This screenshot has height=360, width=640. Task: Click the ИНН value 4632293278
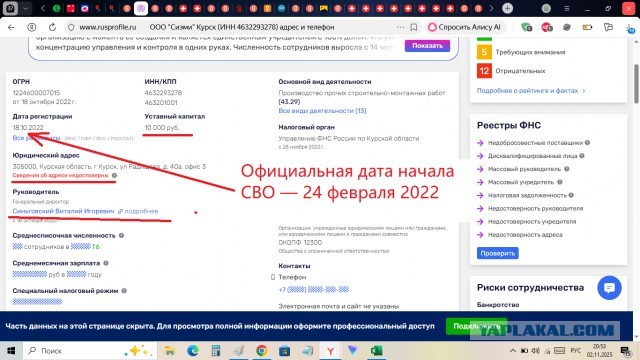tap(163, 93)
